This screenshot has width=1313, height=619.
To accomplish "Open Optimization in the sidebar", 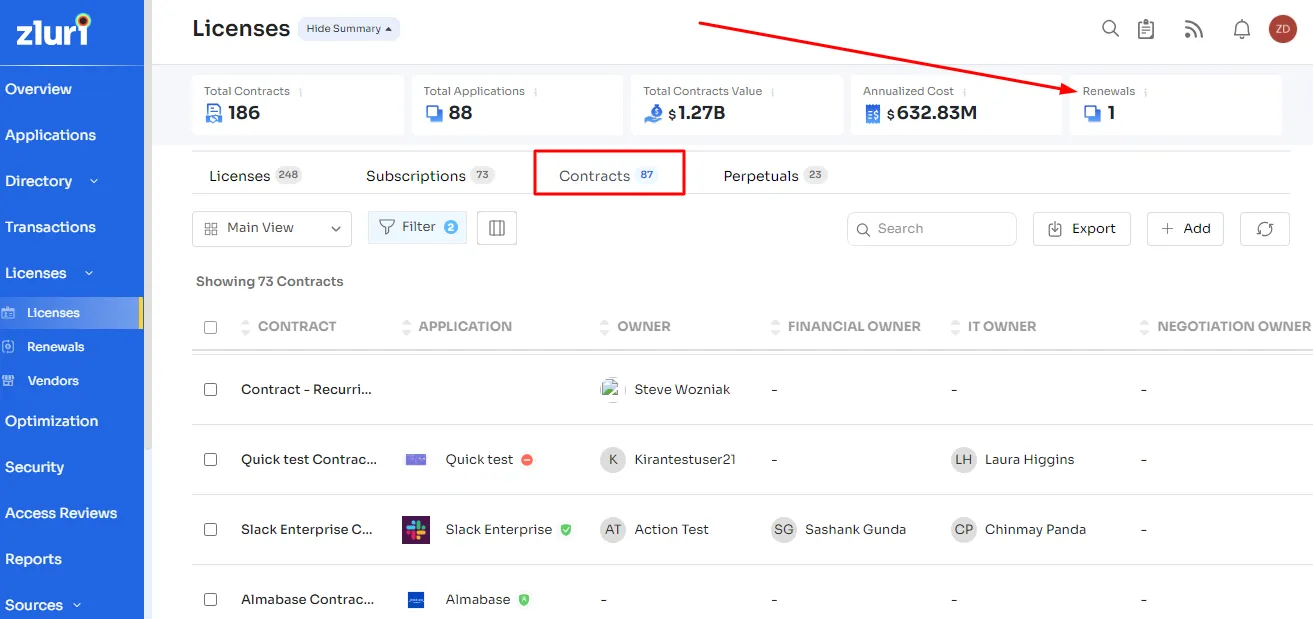I will pyautogui.click(x=52, y=421).
